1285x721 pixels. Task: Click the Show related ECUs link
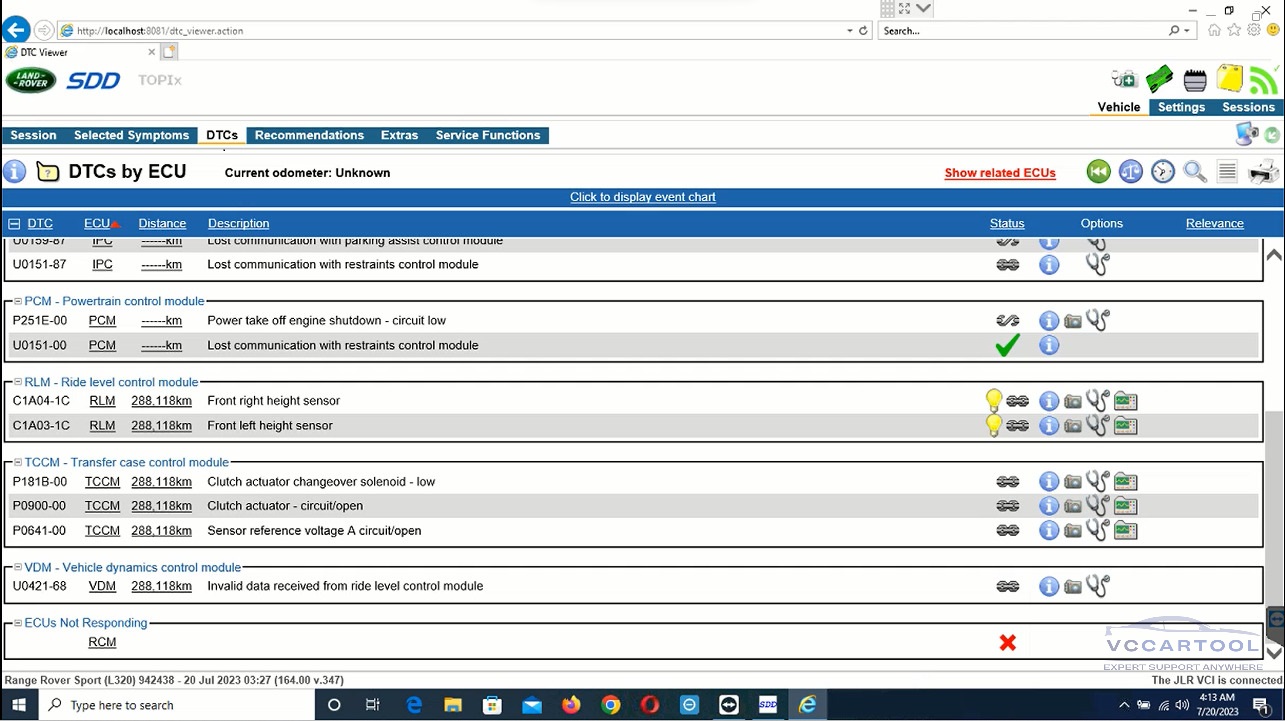click(x=999, y=173)
